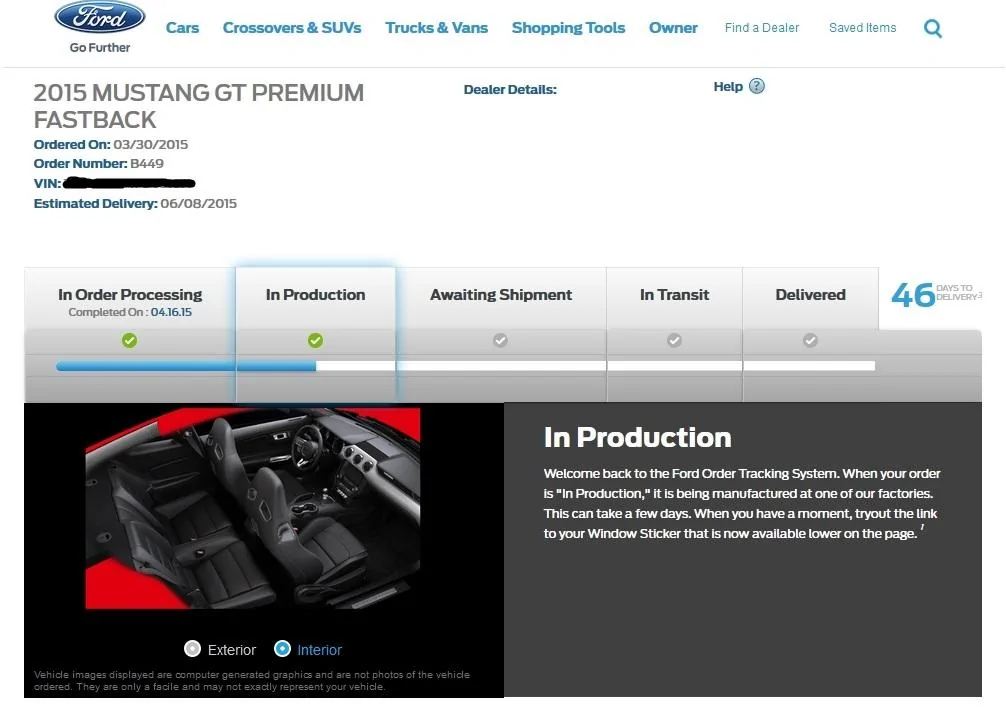Select the Awaiting Shipment tab
The height and width of the screenshot is (723, 1006).
coord(501,299)
